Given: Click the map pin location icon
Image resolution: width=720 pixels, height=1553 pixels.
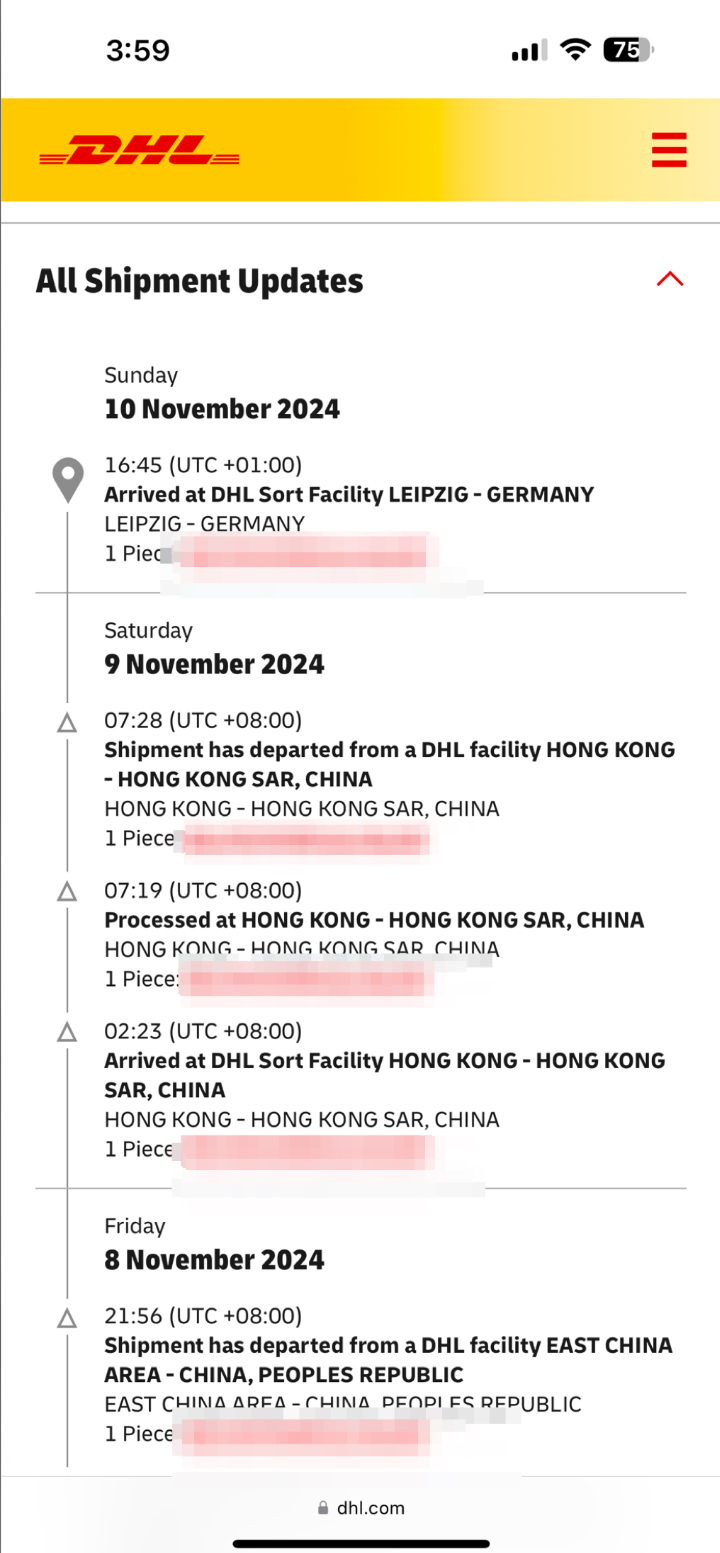Looking at the screenshot, I should pos(68,480).
